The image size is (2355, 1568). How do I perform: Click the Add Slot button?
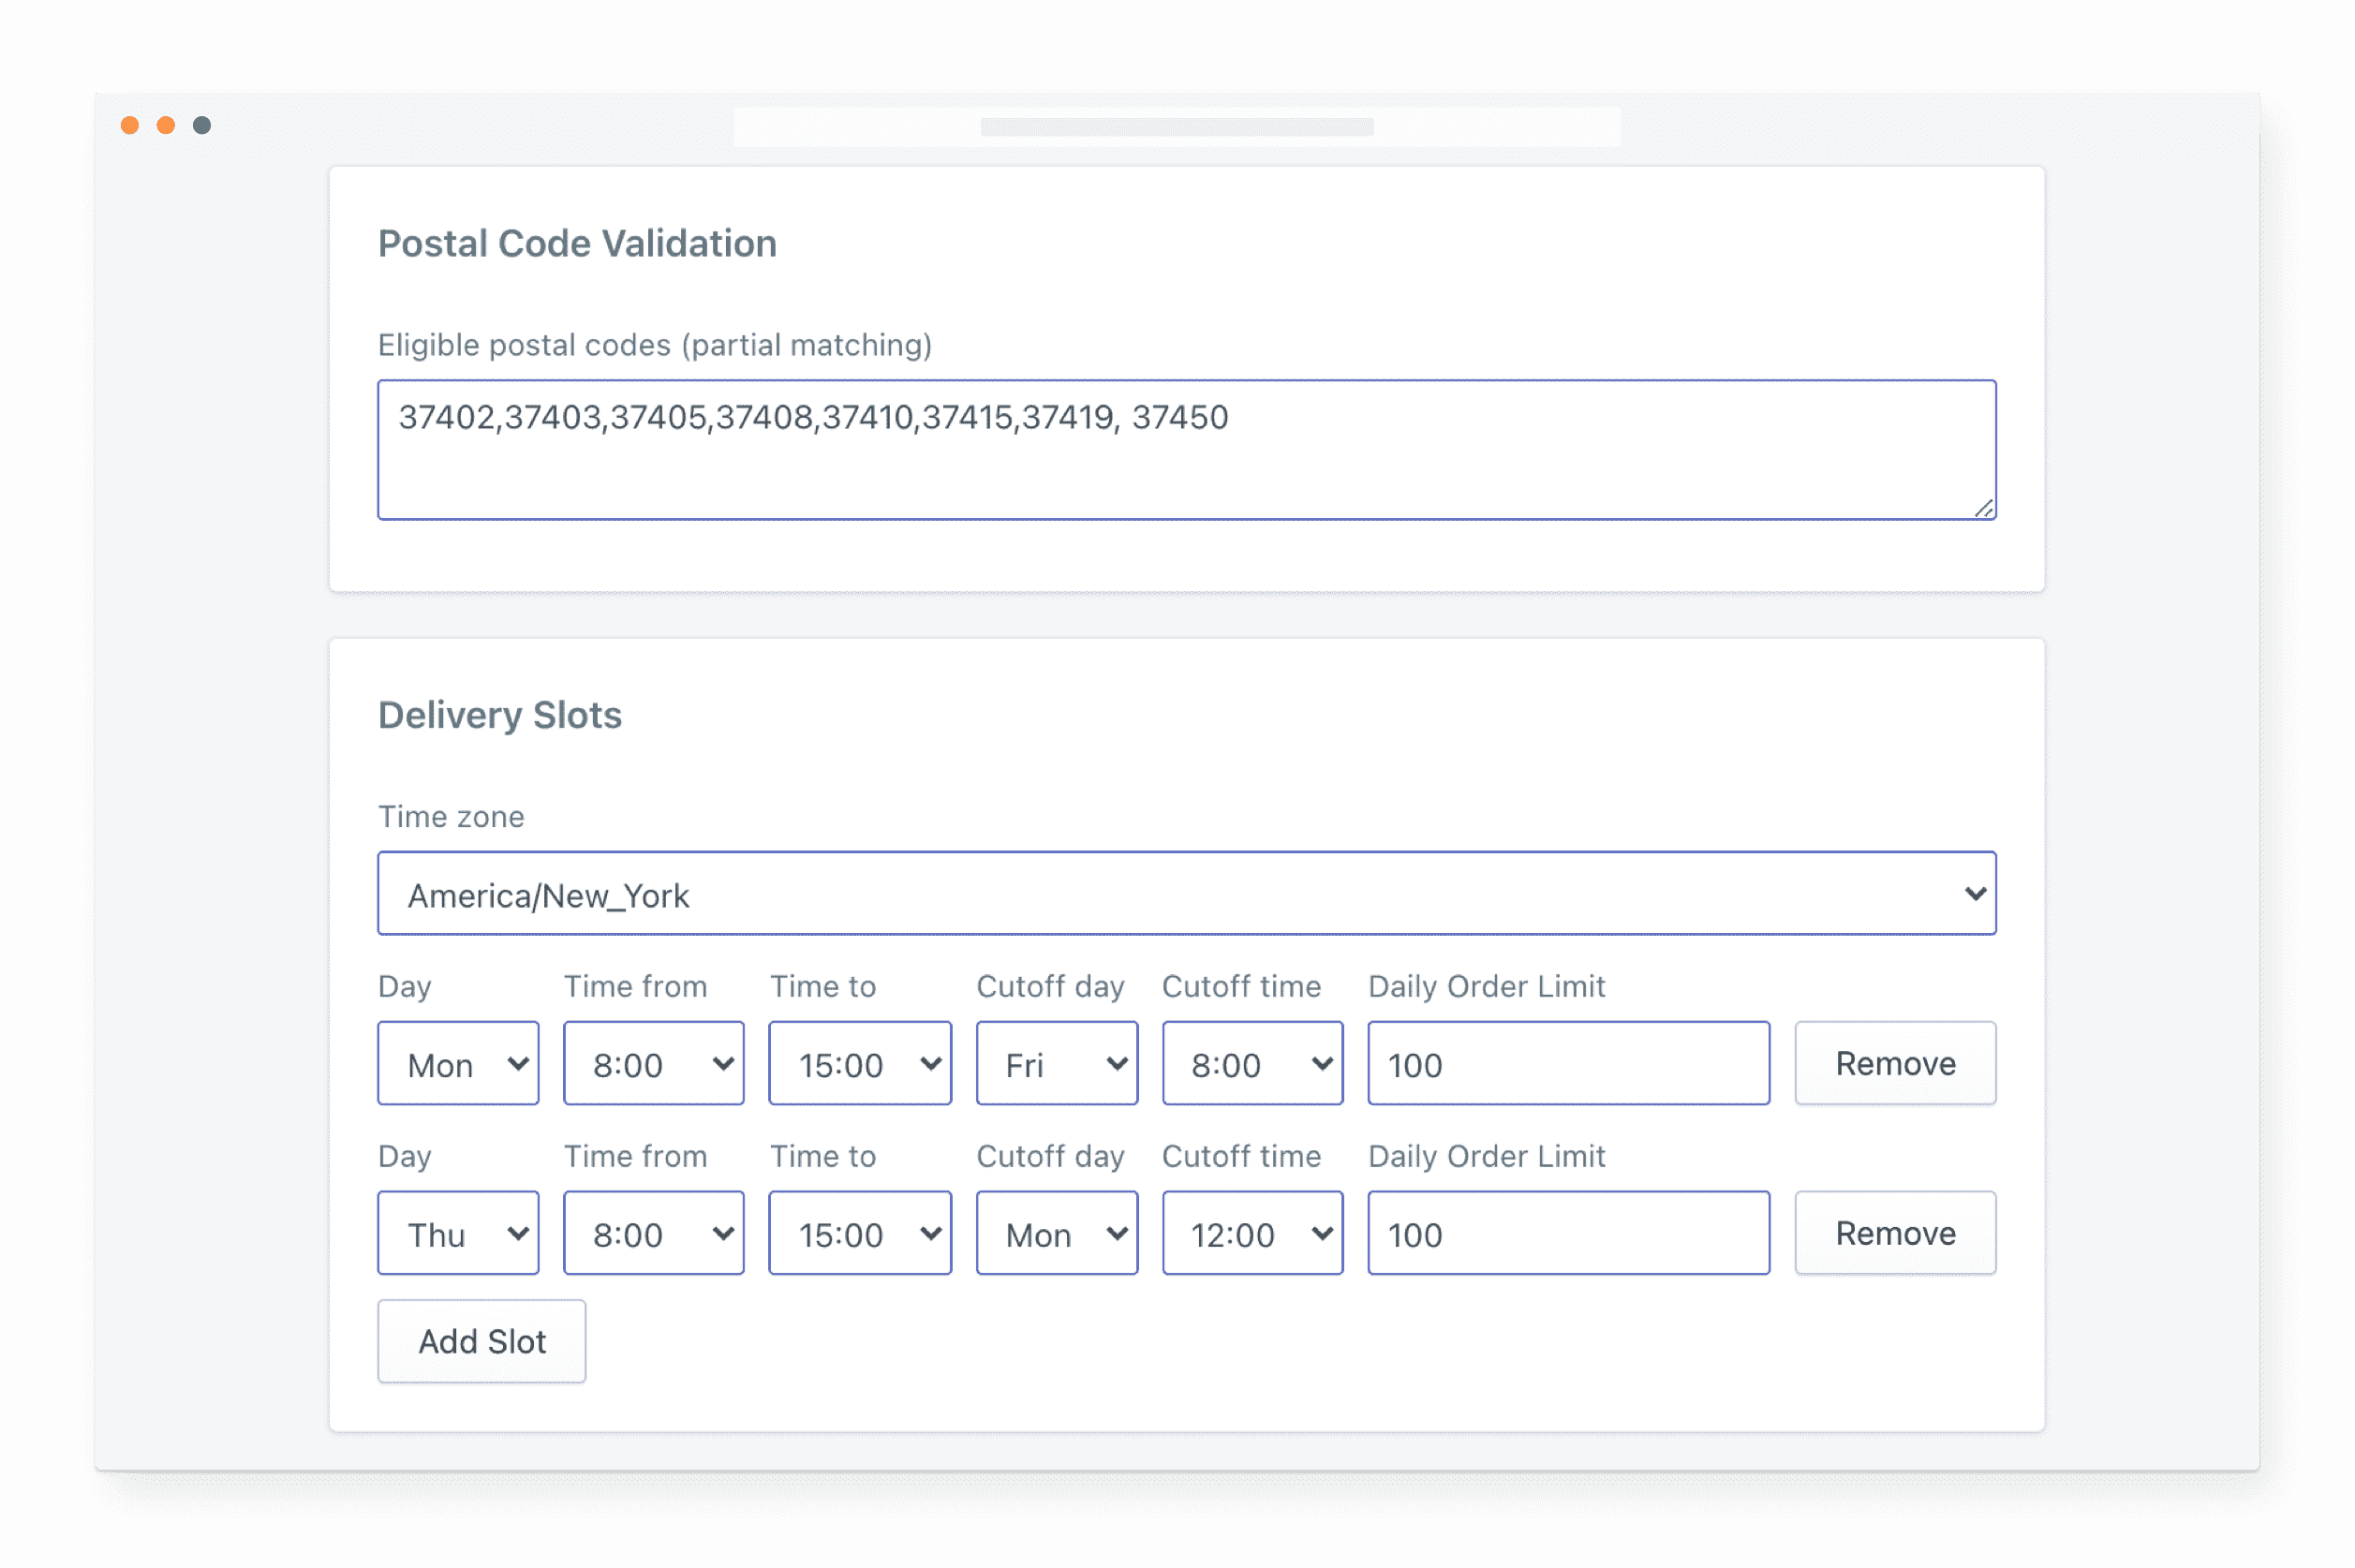point(481,1341)
